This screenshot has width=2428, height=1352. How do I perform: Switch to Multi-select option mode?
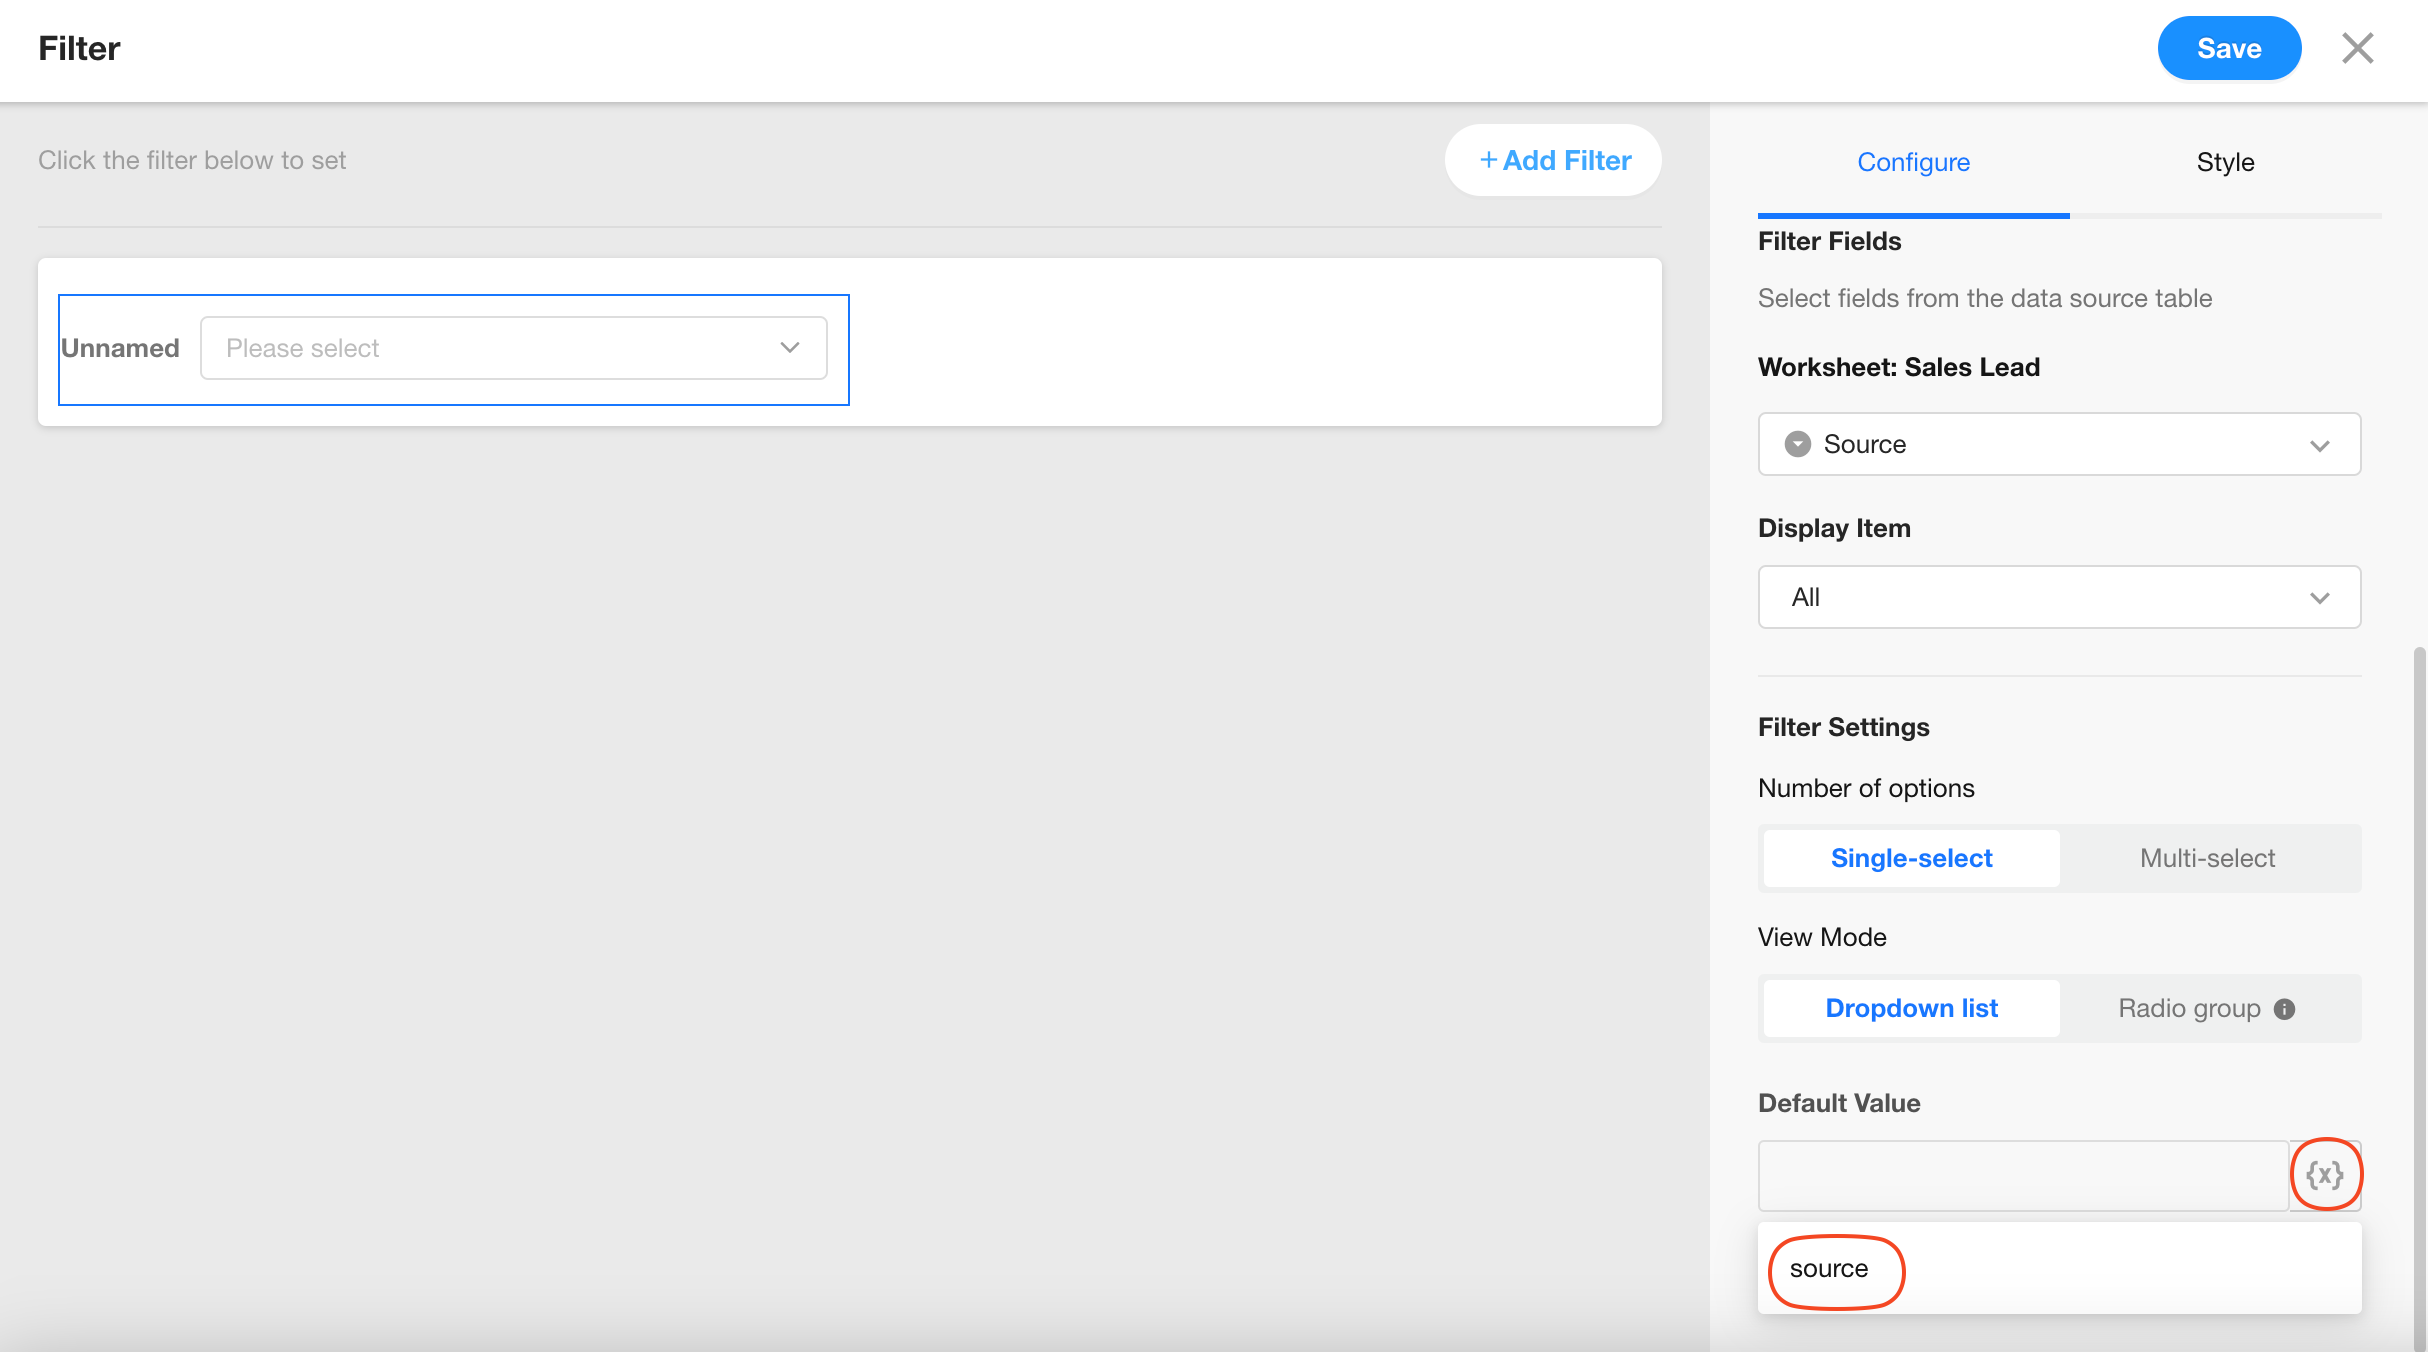[x=2207, y=858]
